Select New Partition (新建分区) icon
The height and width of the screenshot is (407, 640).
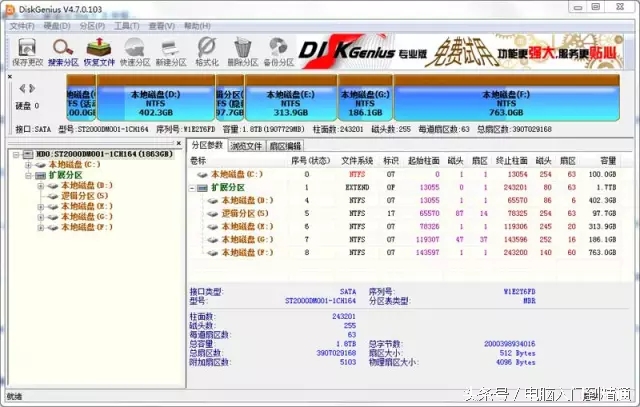pos(171,52)
